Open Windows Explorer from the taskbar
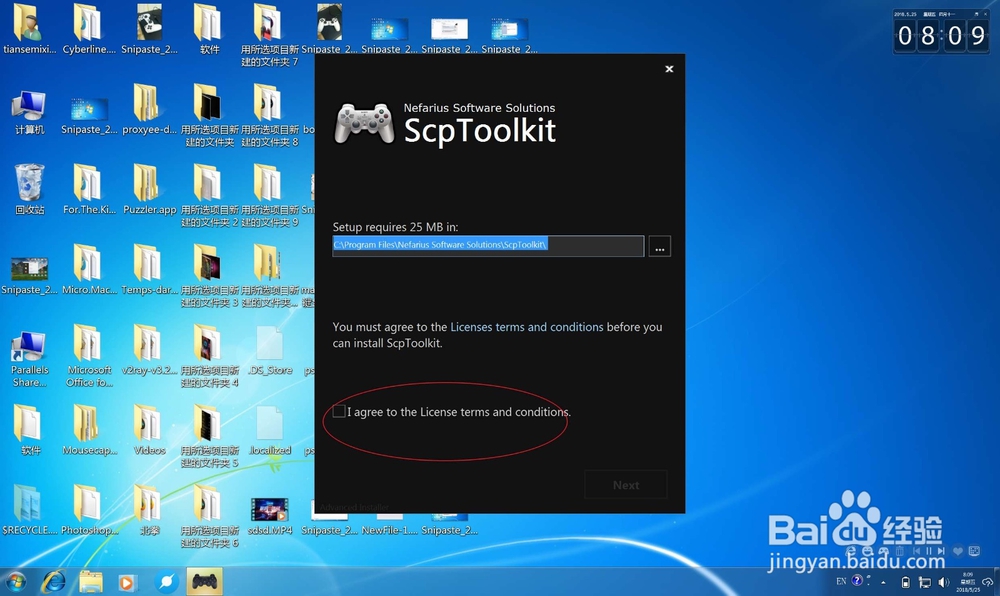The width and height of the screenshot is (1000, 596). click(91, 582)
